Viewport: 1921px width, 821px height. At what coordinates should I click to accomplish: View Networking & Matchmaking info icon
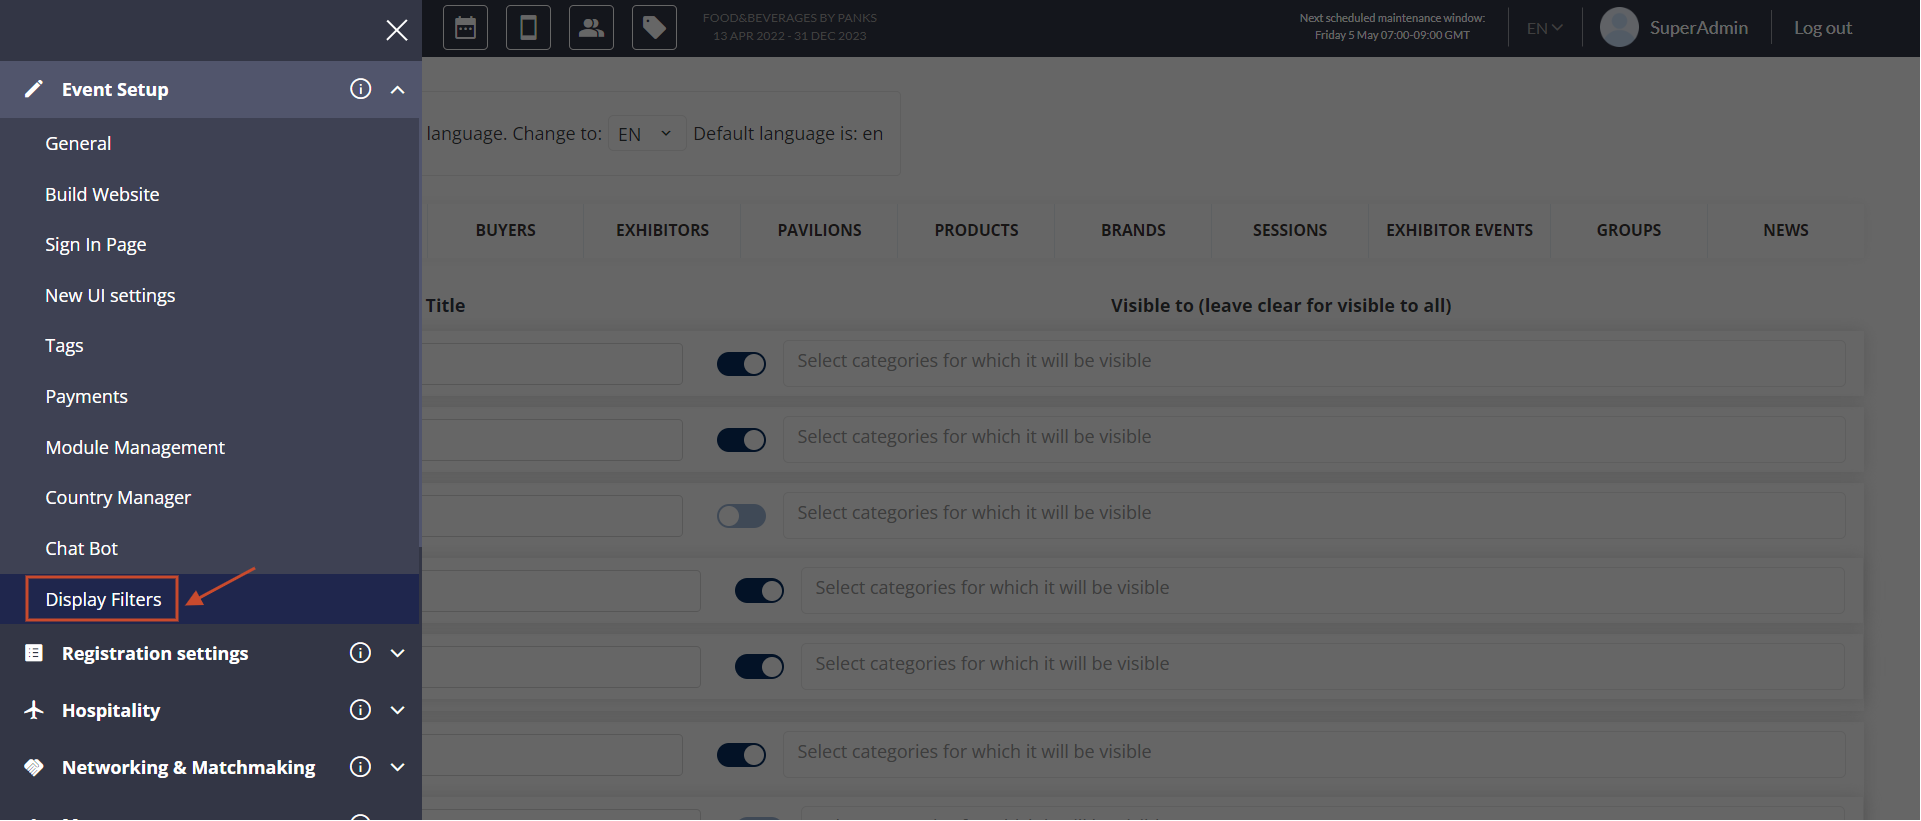(x=360, y=767)
